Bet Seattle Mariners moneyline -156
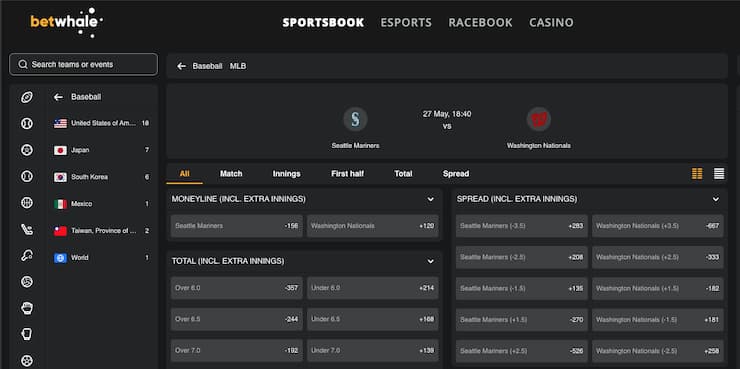Image resolution: width=740 pixels, height=369 pixels. pyautogui.click(x=236, y=226)
